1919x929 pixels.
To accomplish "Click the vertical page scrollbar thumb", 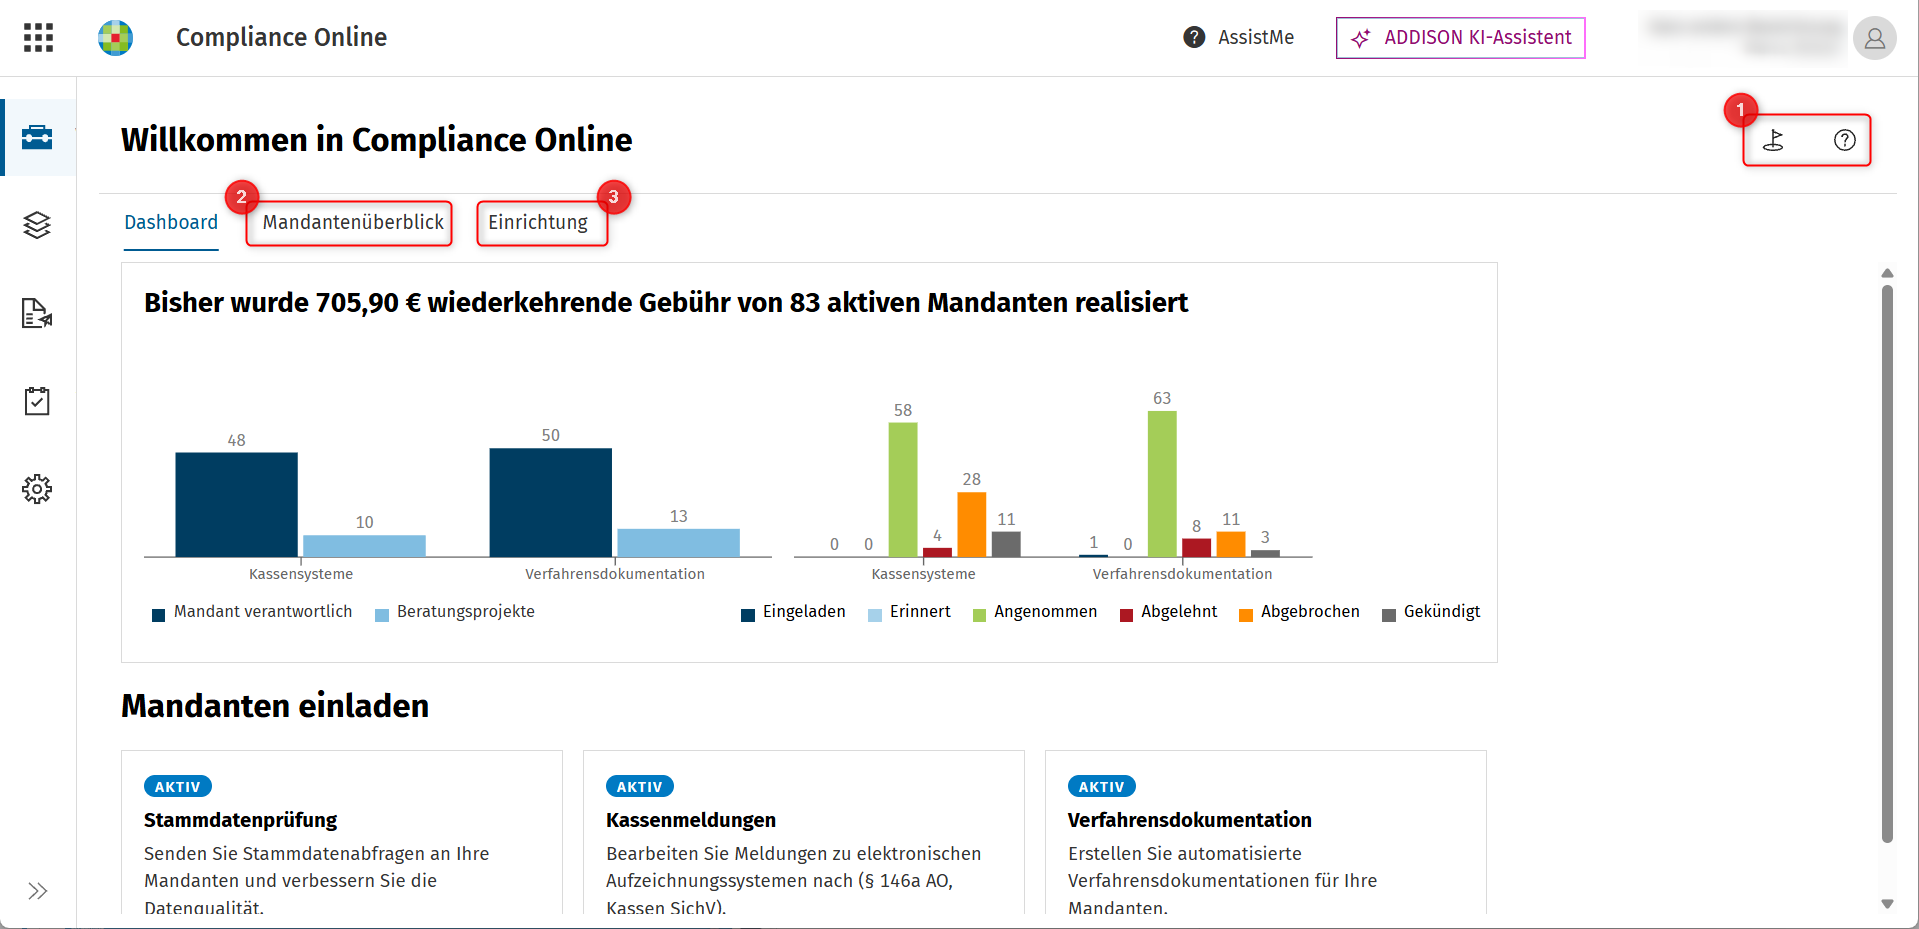I will 1887,564.
